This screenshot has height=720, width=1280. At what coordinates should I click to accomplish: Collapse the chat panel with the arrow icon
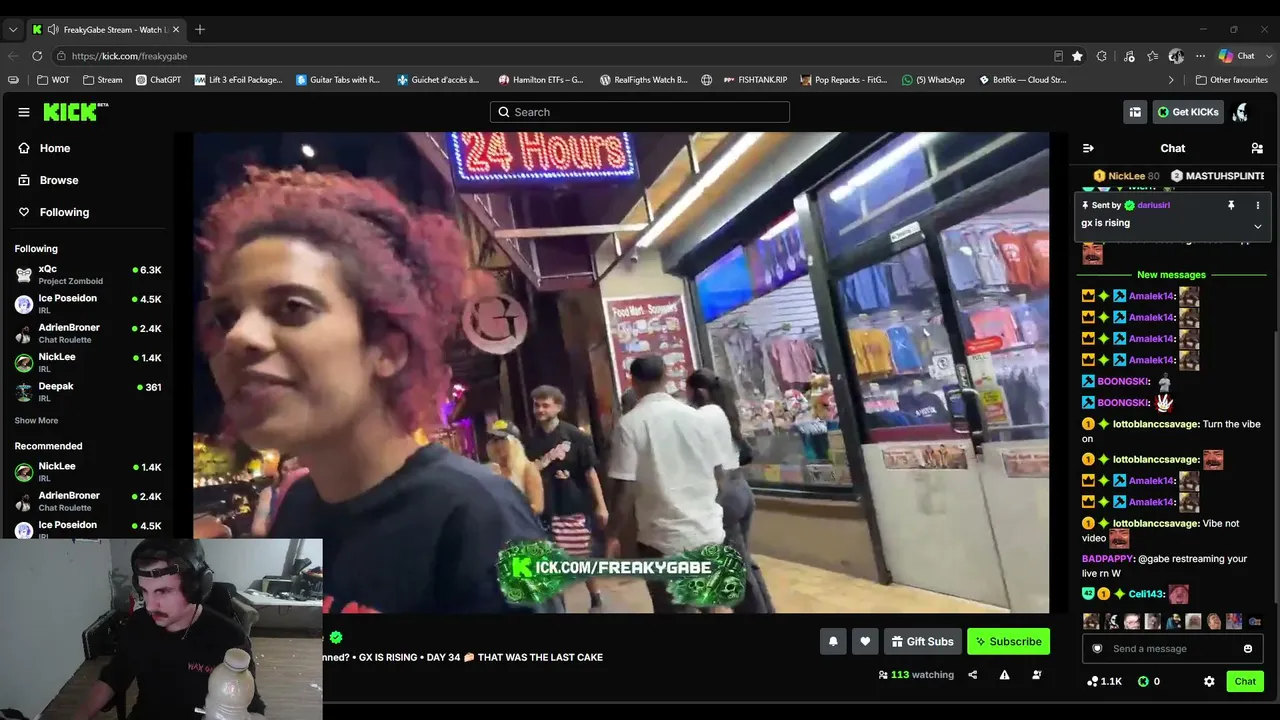click(x=1088, y=148)
